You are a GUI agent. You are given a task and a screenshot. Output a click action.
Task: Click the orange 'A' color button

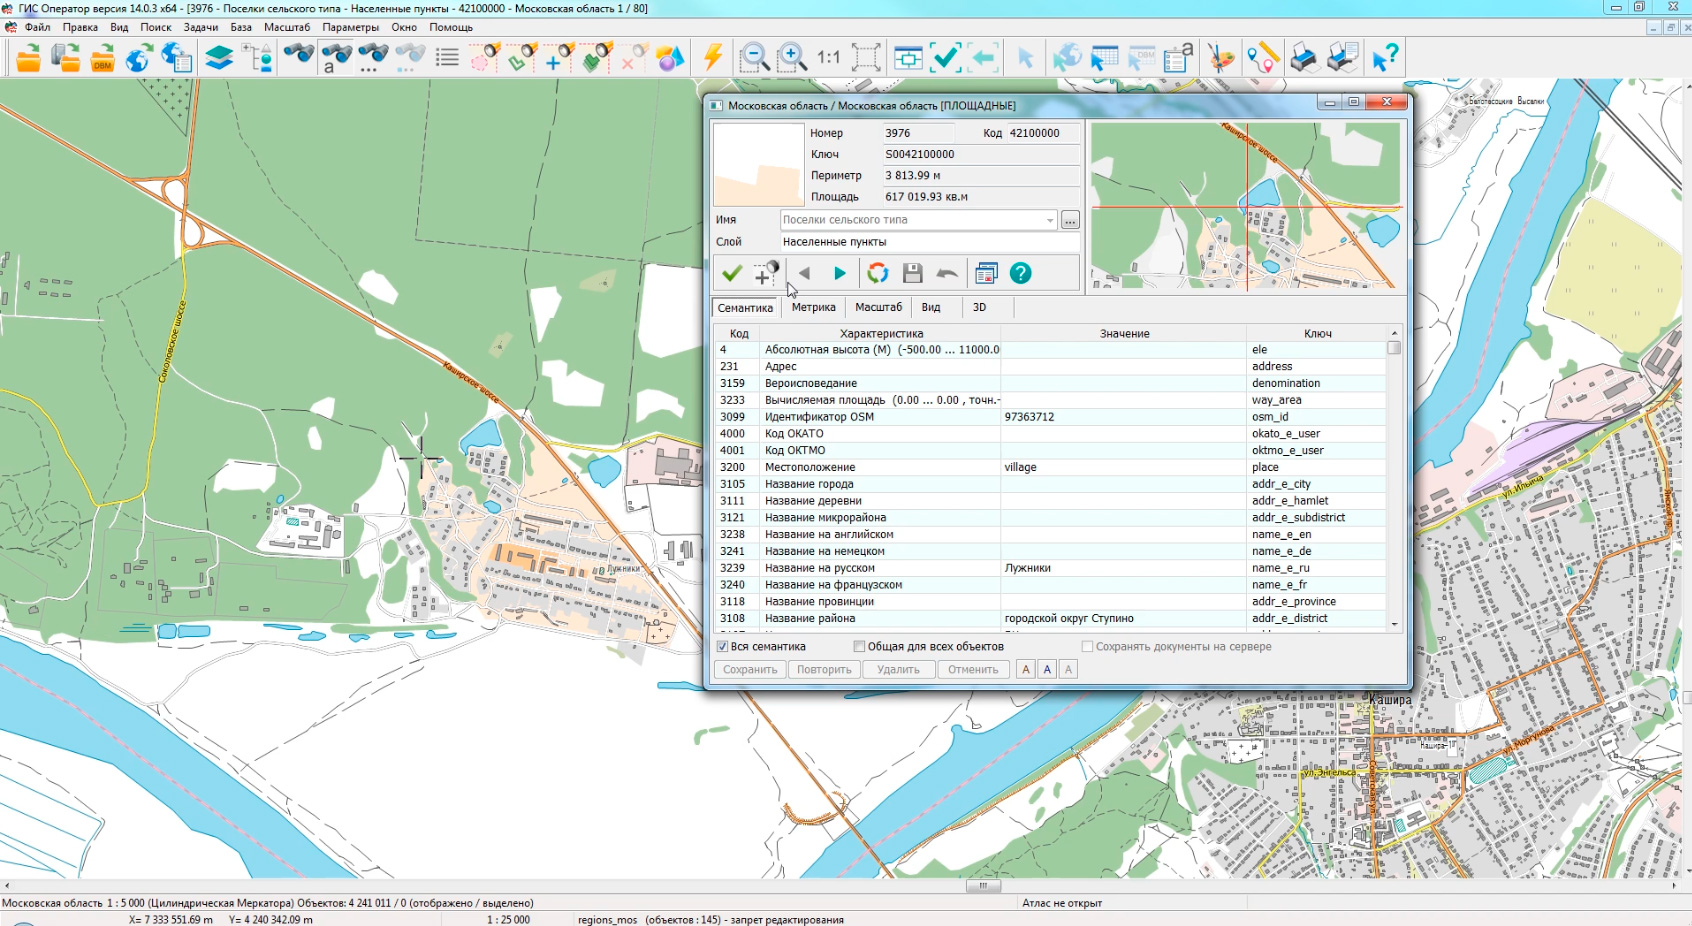1026,670
